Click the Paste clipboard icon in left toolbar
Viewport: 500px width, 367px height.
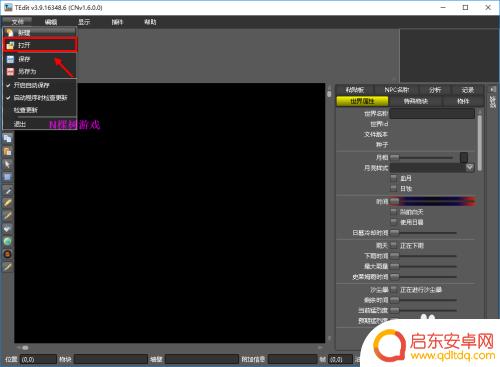[x=8, y=152]
